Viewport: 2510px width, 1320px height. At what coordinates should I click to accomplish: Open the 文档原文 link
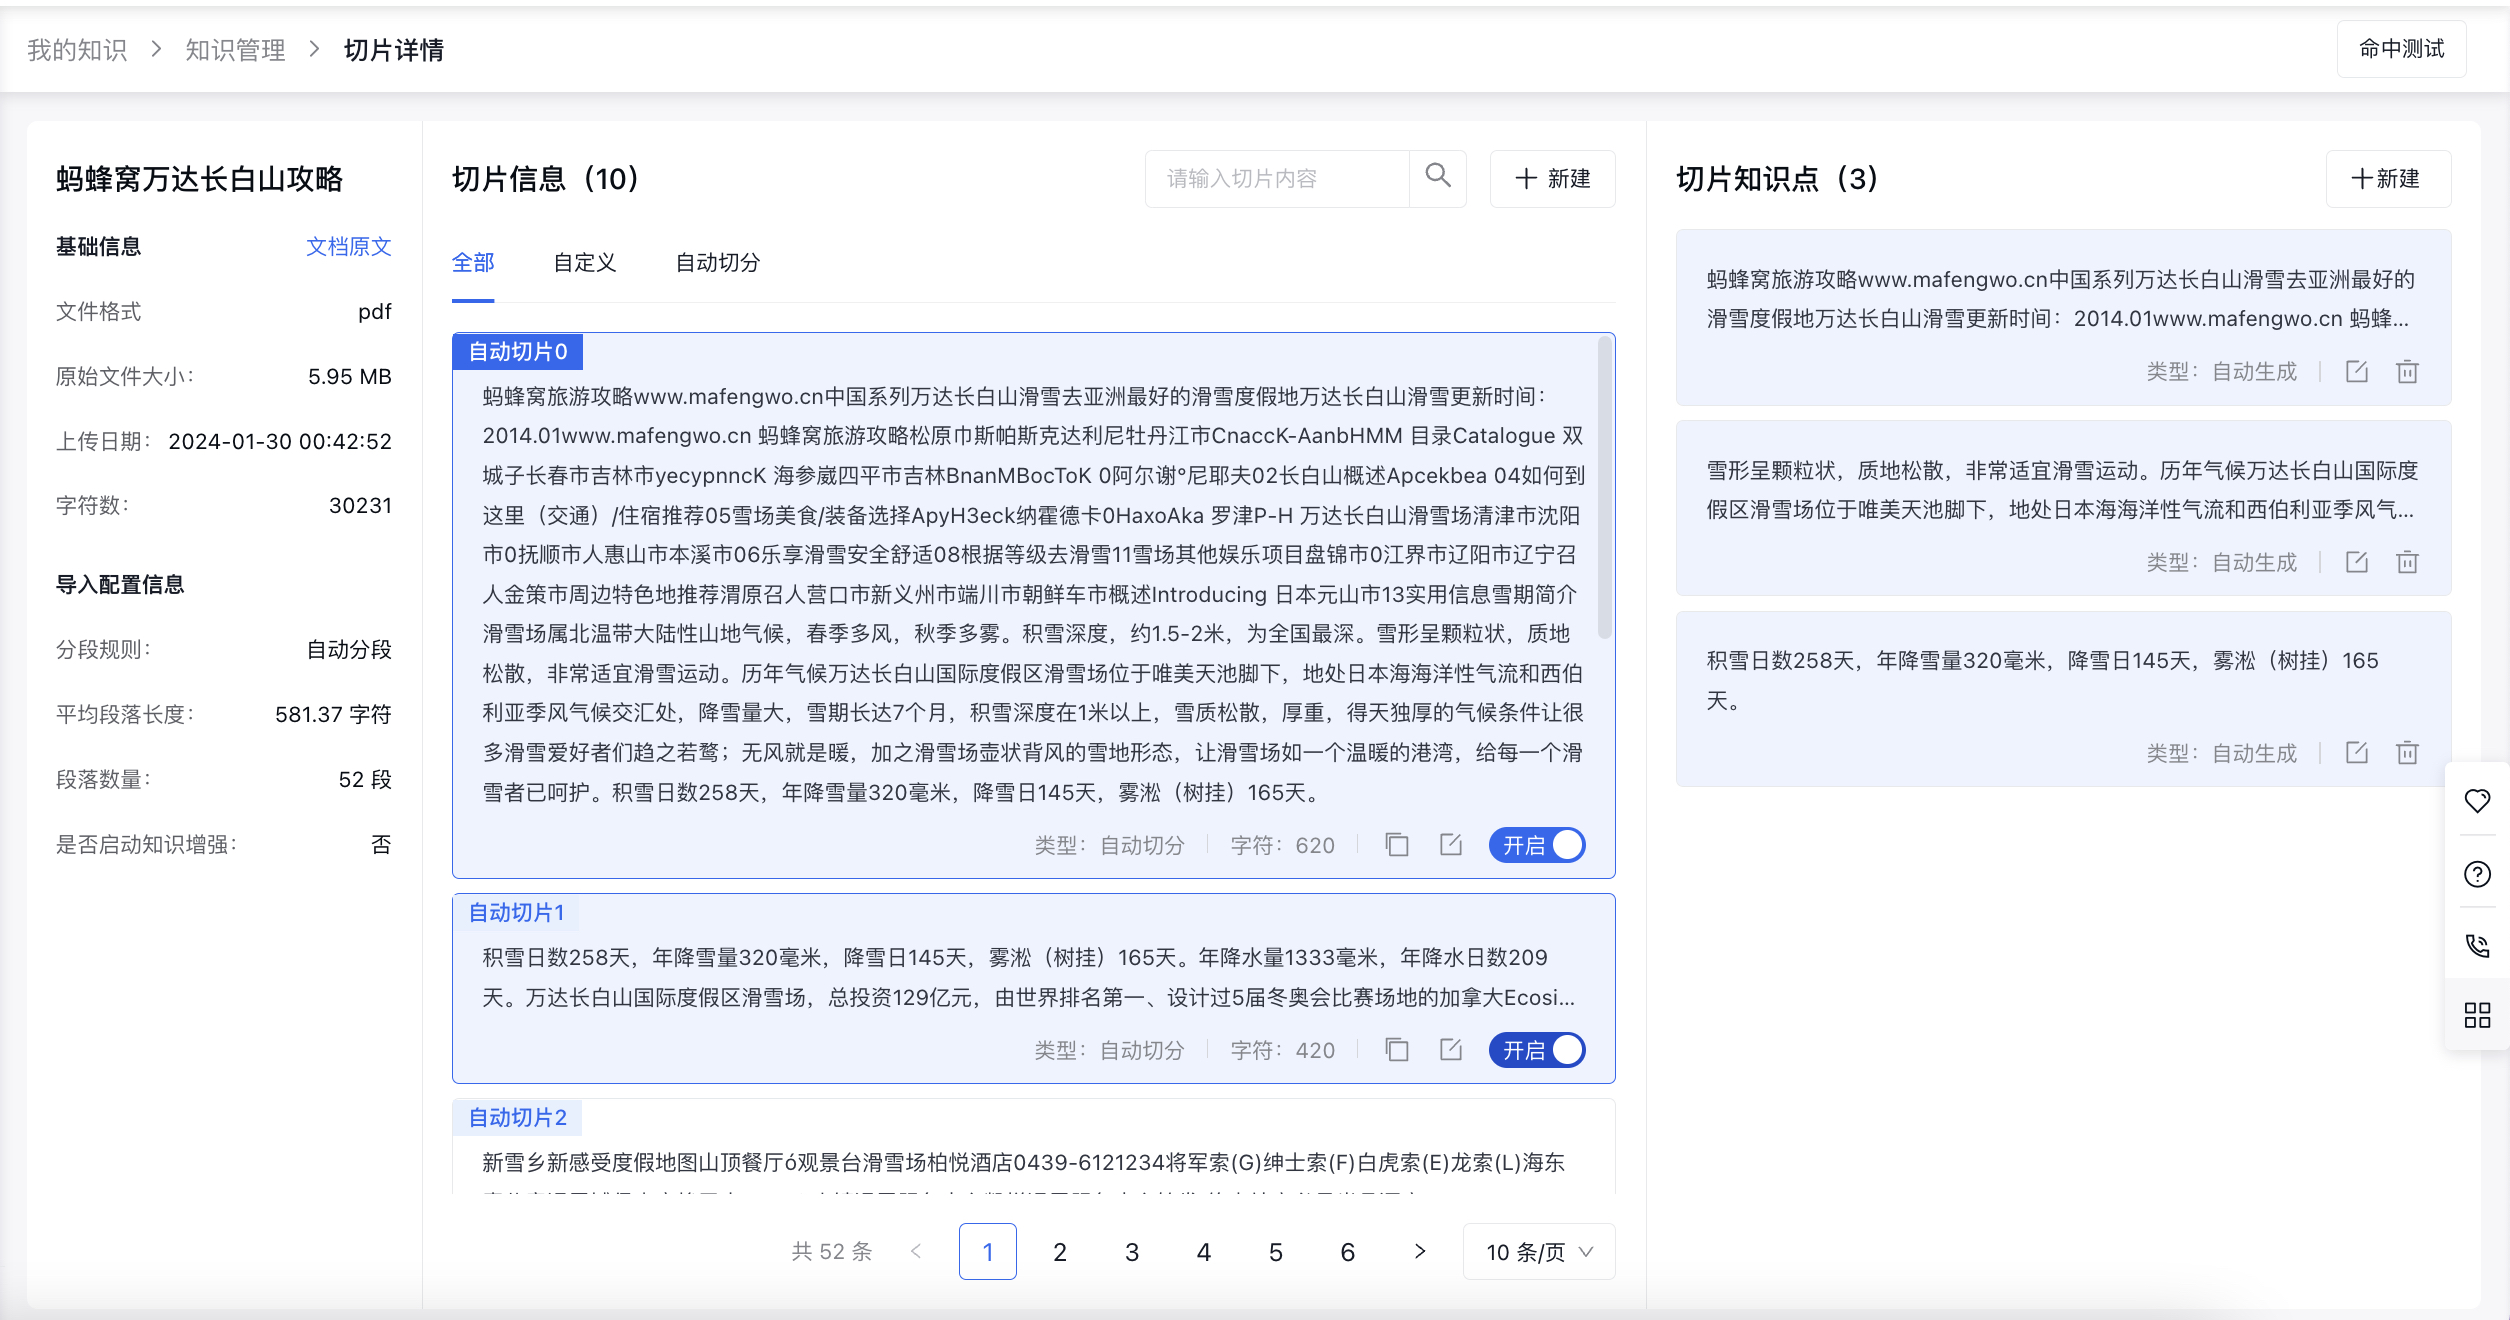click(348, 246)
